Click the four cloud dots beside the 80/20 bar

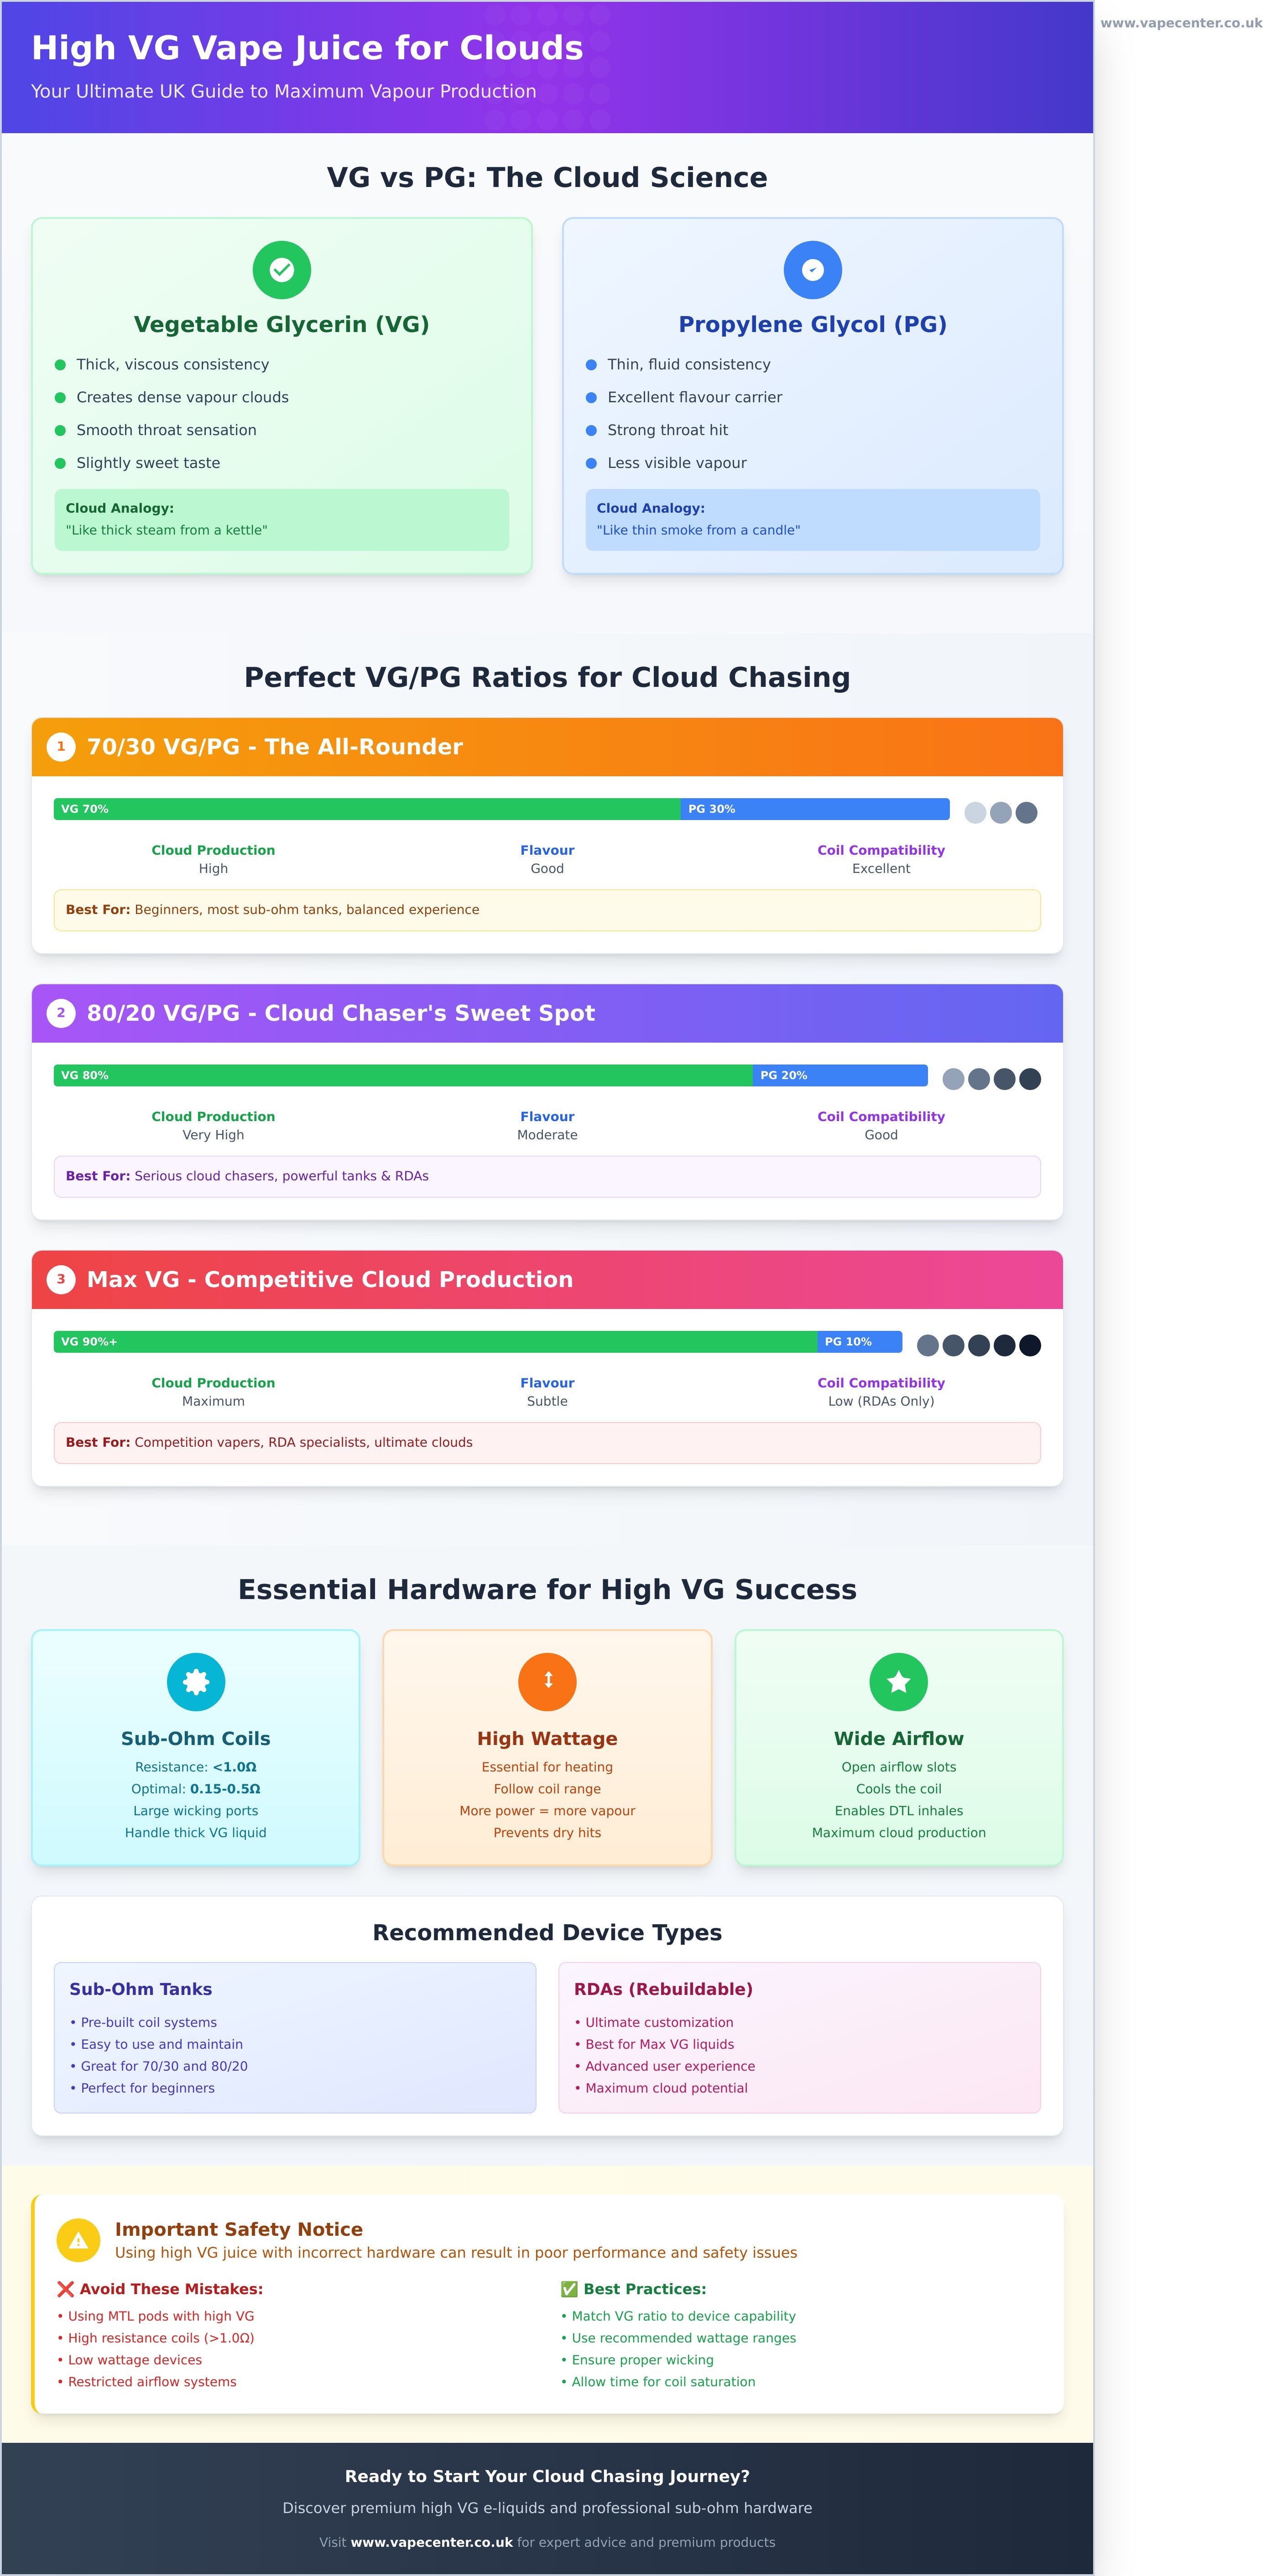tap(991, 1079)
